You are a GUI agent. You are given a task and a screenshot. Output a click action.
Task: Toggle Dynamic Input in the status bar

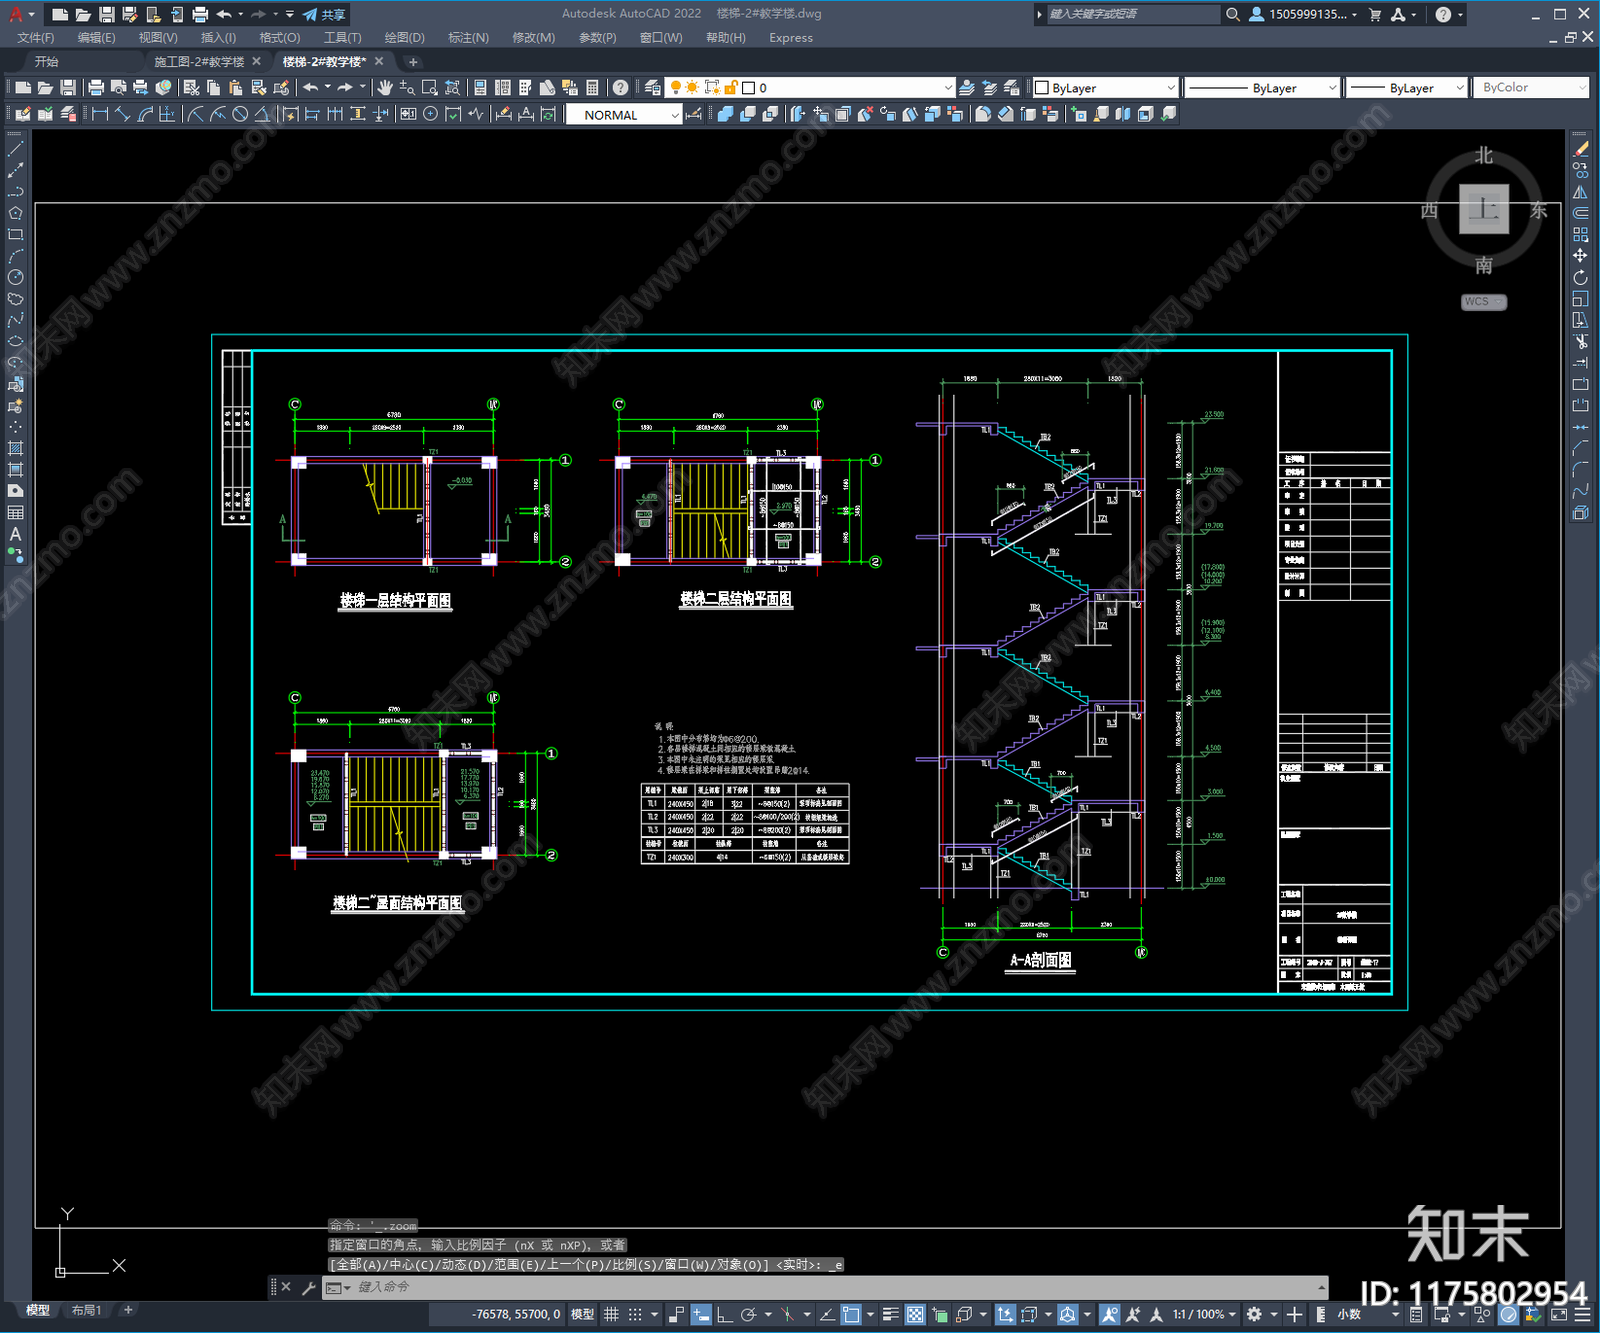coord(701,1314)
